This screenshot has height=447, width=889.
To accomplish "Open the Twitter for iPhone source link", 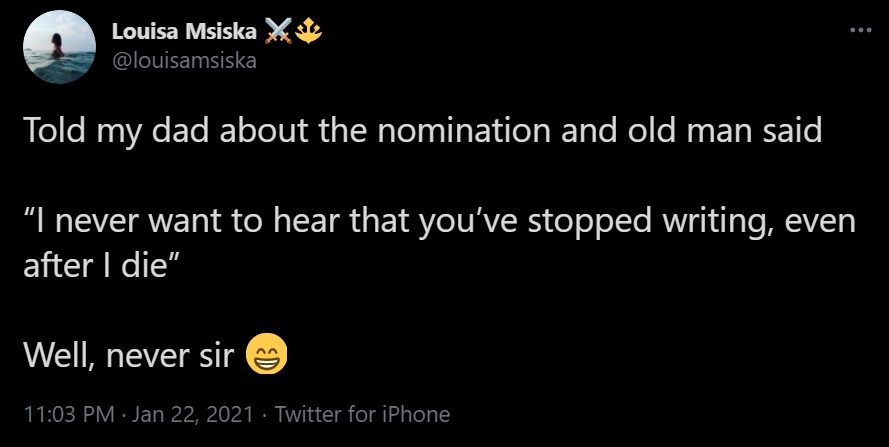I will [x=362, y=414].
